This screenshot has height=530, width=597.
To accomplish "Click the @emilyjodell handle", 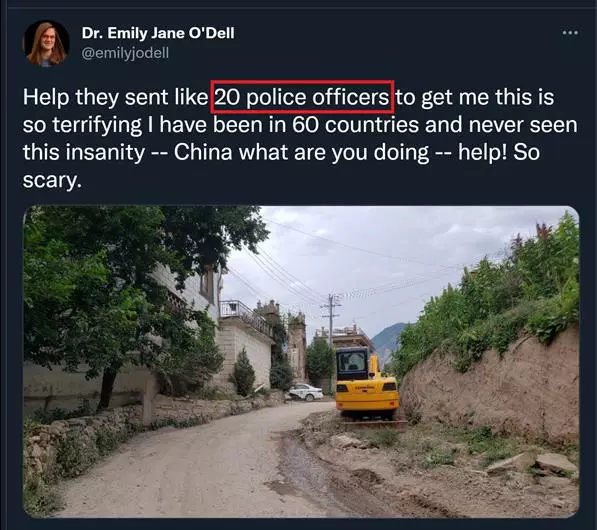I will click(125, 53).
